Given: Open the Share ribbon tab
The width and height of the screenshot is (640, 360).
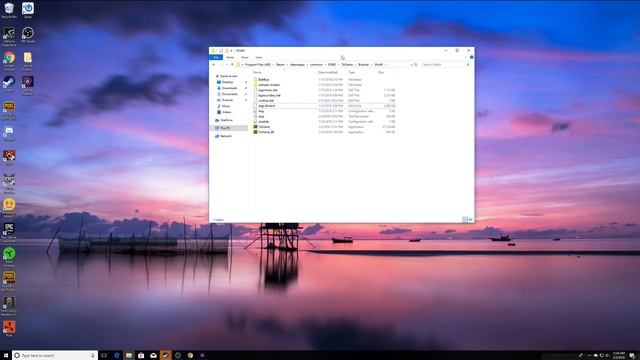Looking at the screenshot, I should click(244, 58).
